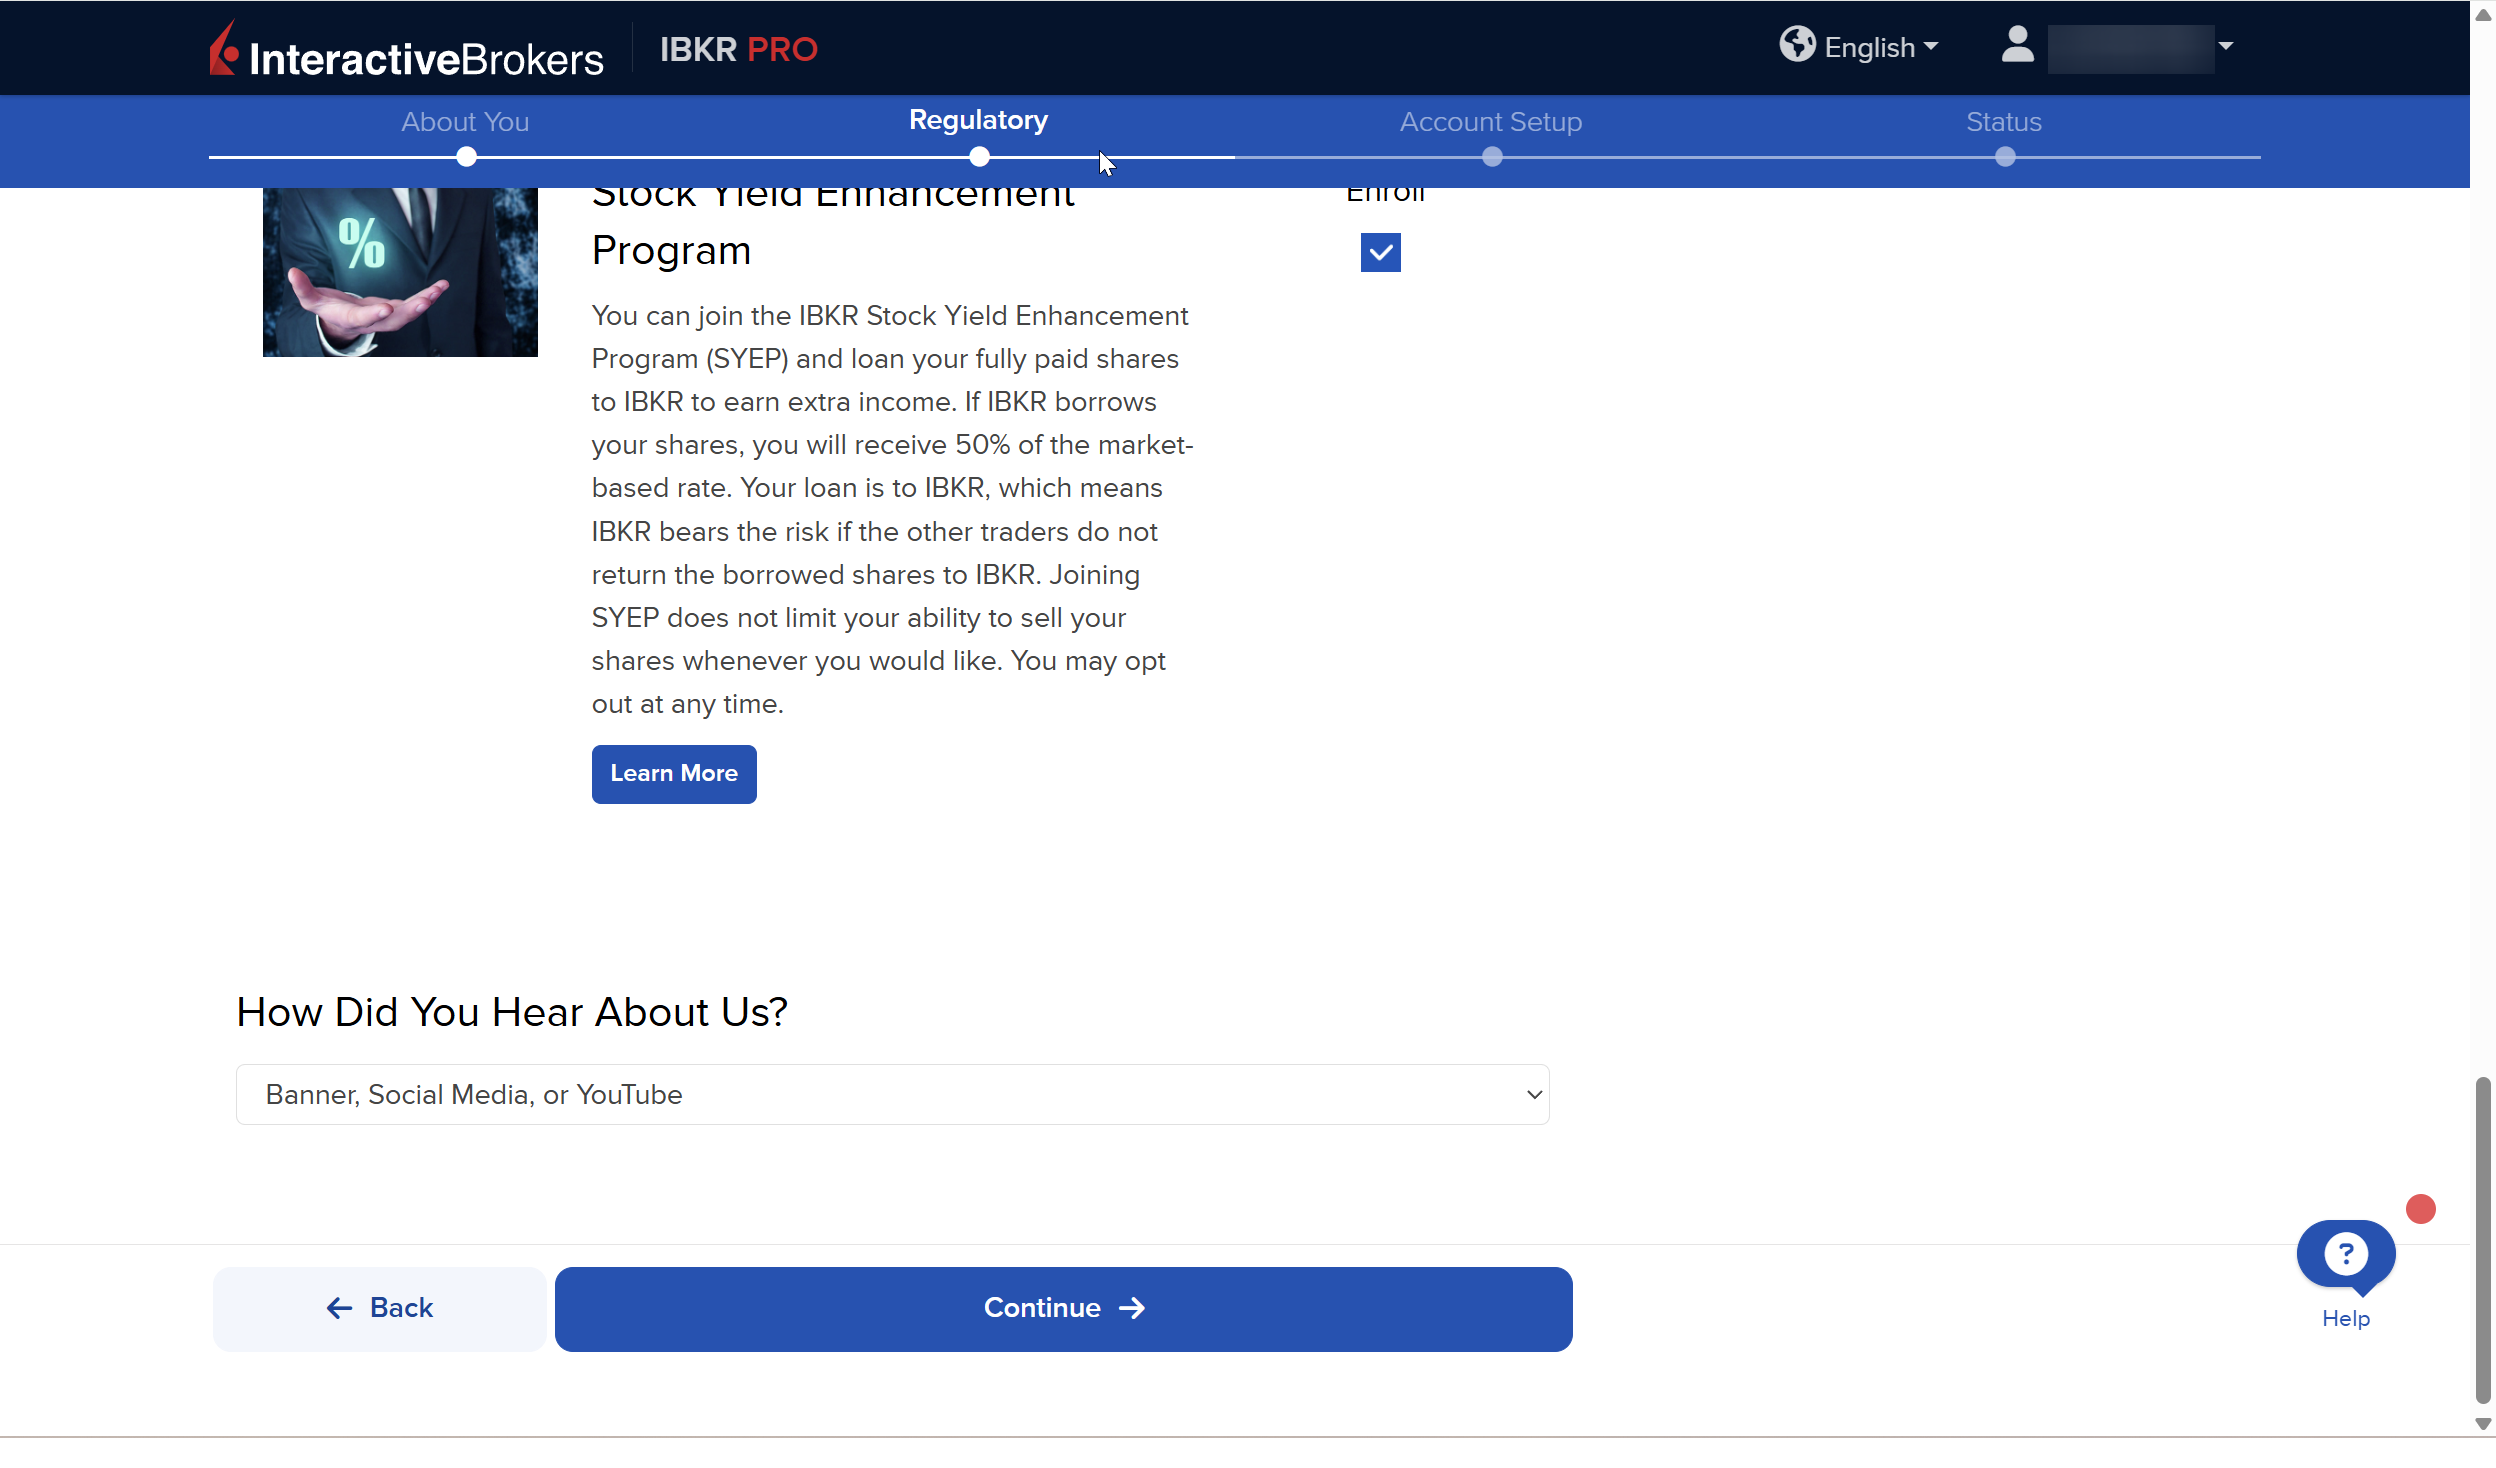Click the scrollbar up arrow
This screenshot has height=1468, width=2496.
click(x=2482, y=15)
